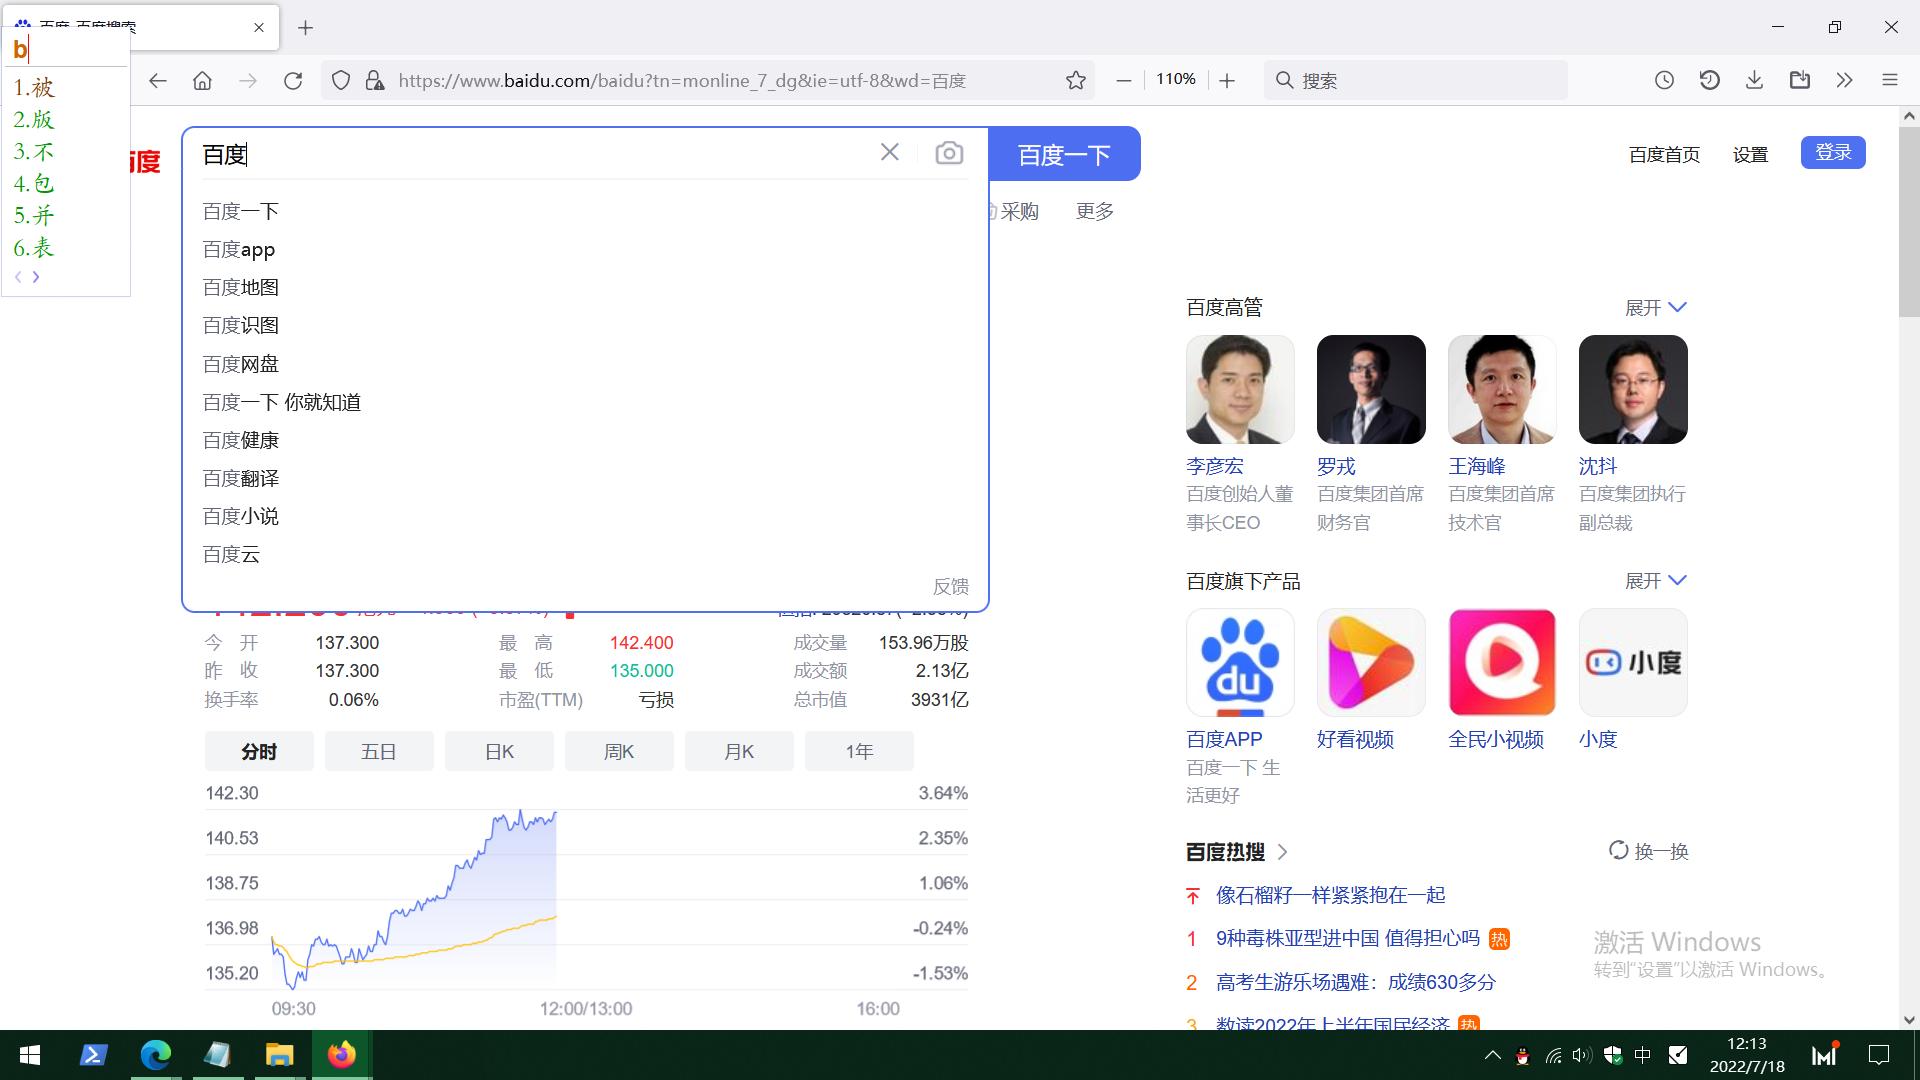
Task: Close the Baidu search tab
Action: pos(259,28)
